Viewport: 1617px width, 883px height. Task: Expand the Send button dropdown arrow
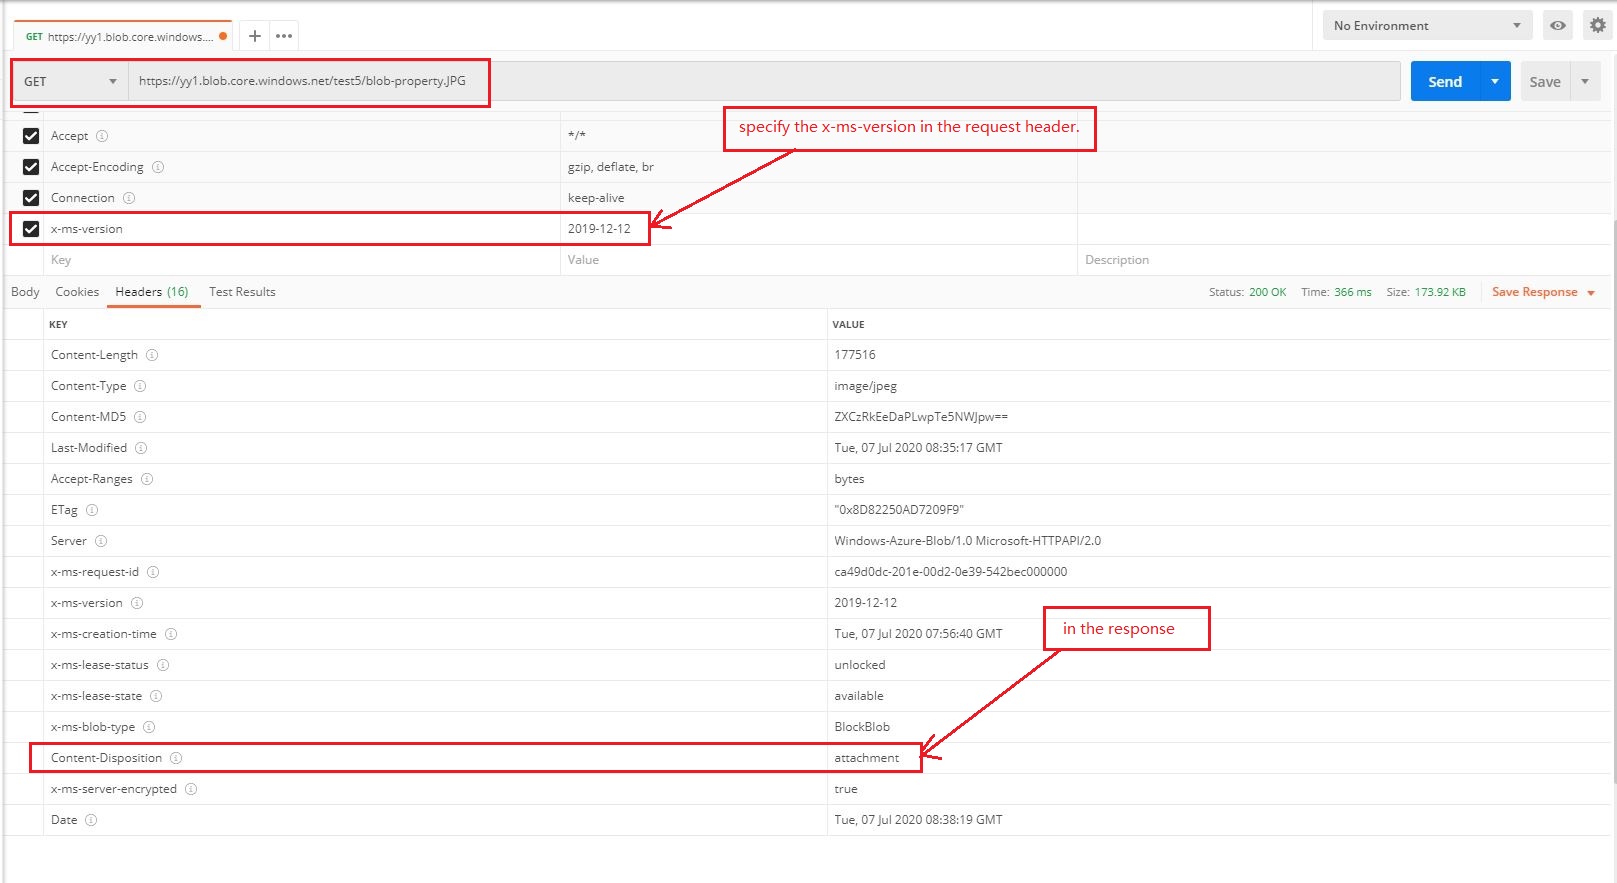1495,81
